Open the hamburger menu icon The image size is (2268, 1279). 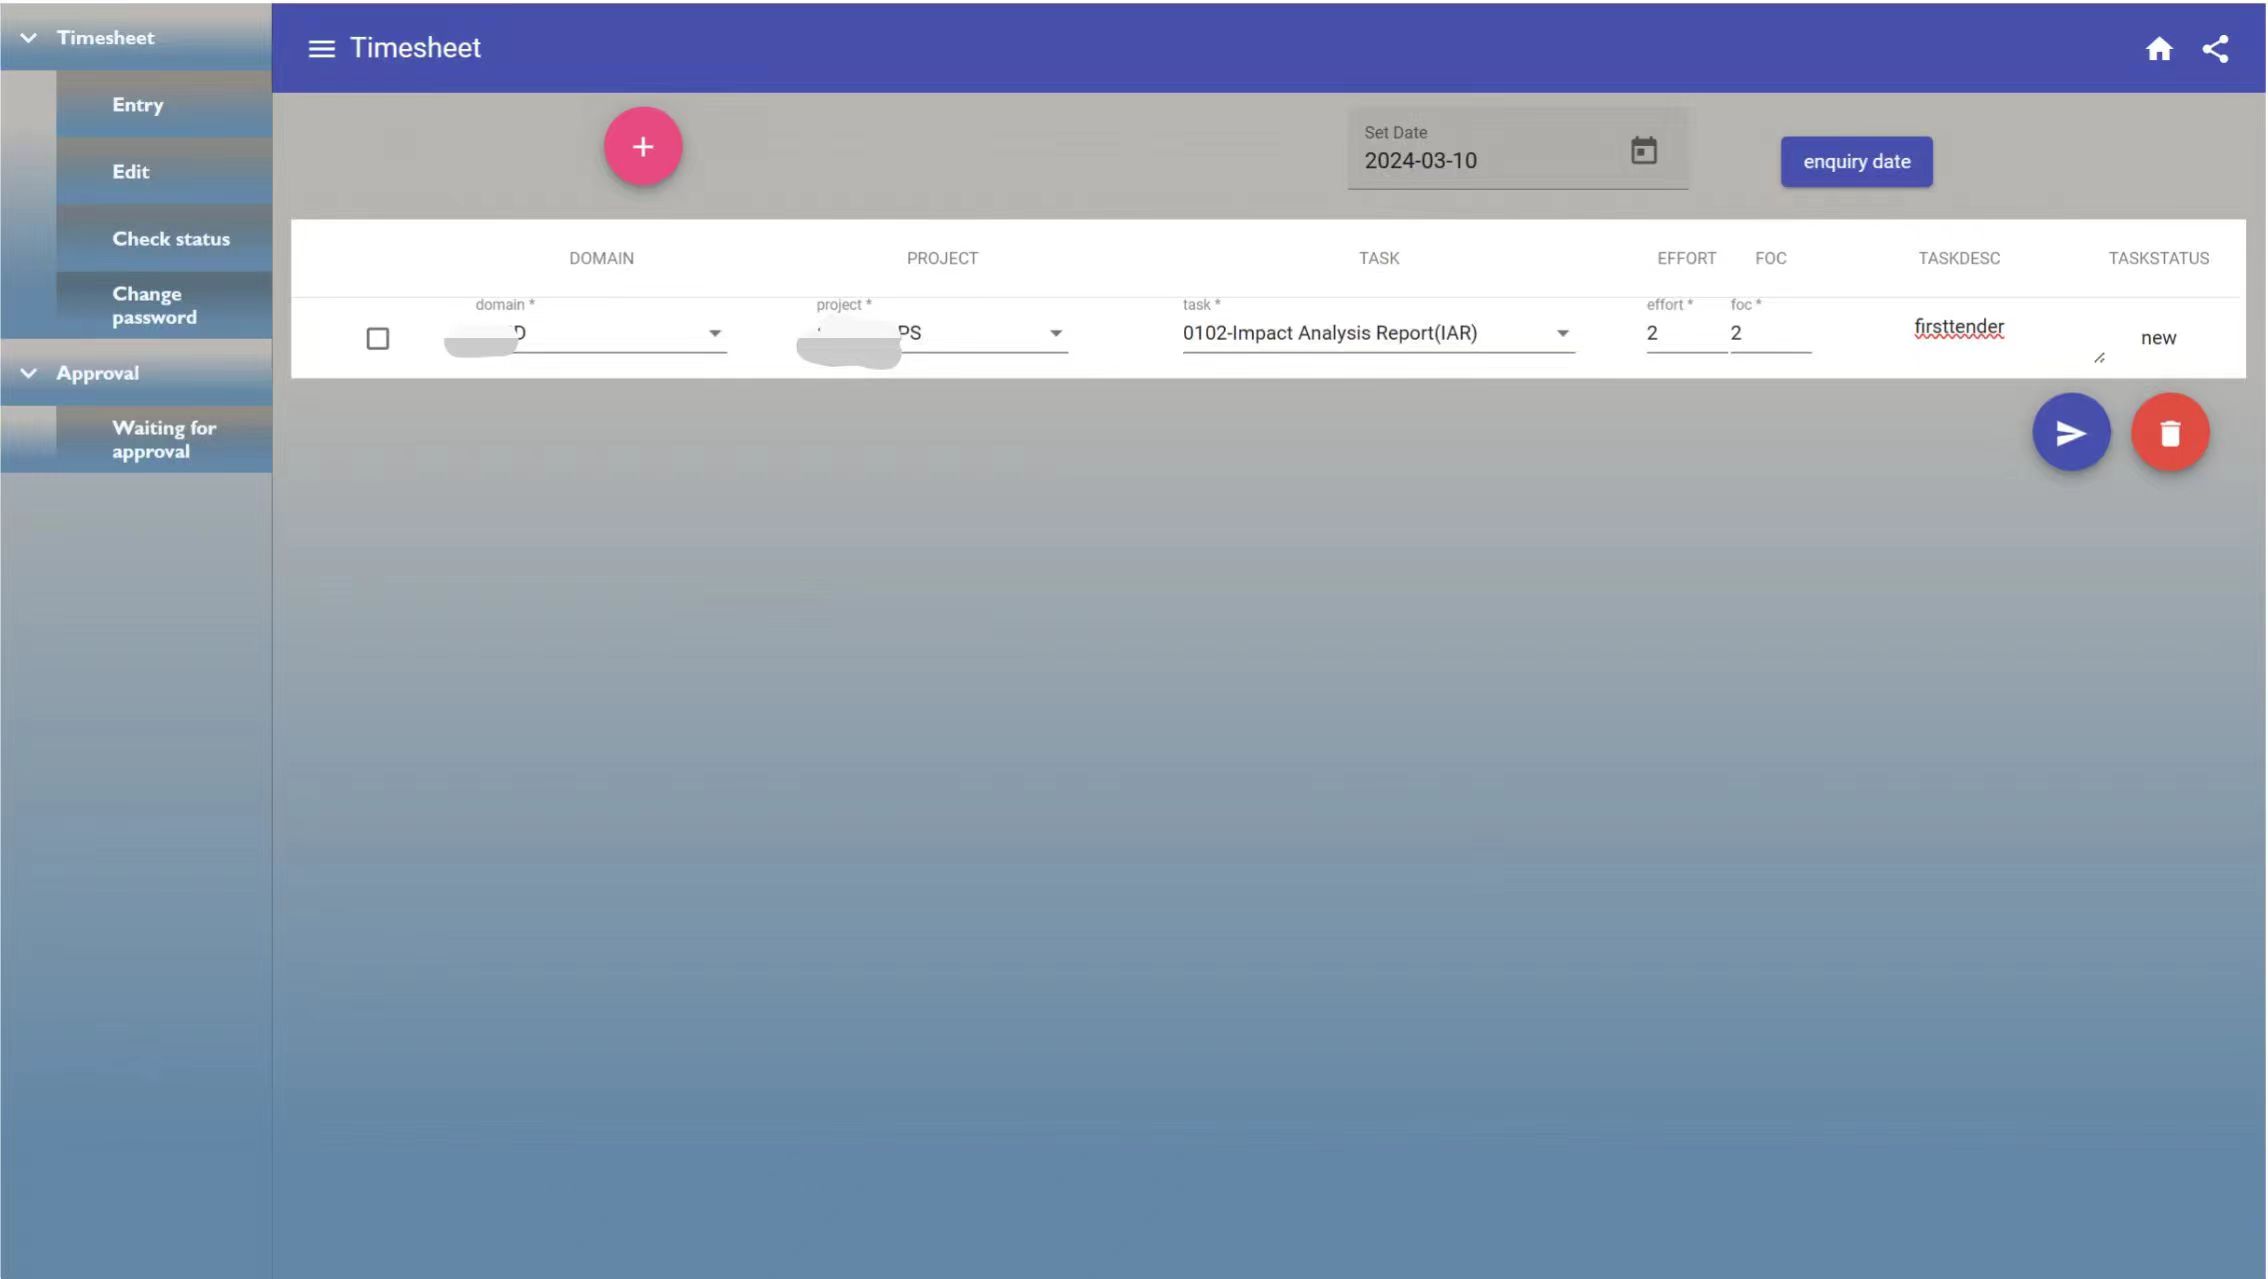click(321, 48)
